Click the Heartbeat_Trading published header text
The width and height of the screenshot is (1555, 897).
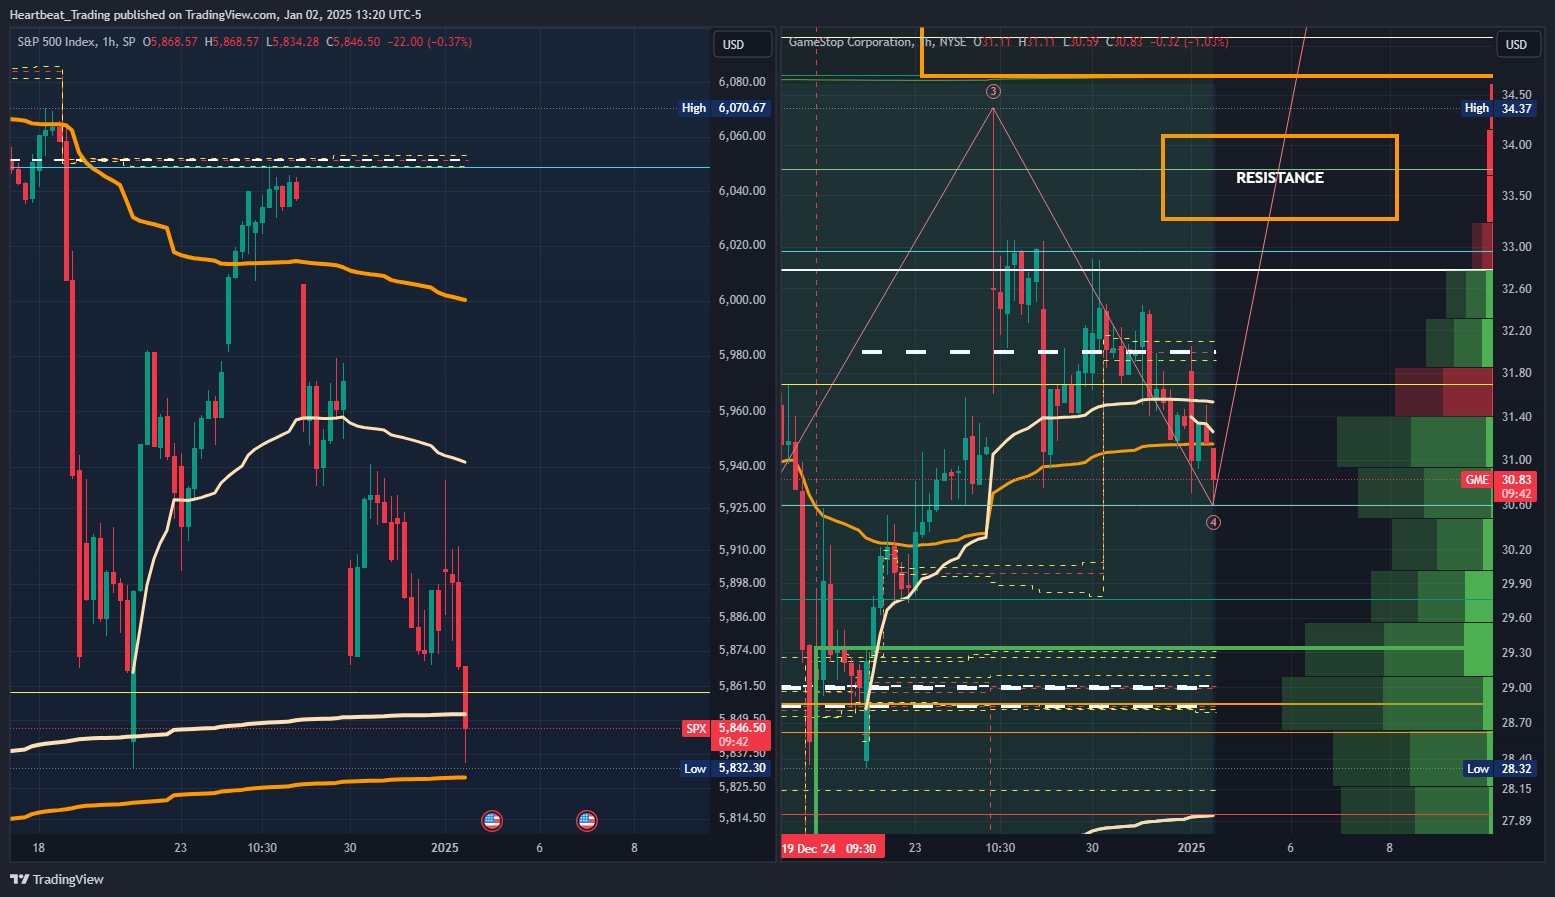215,14
